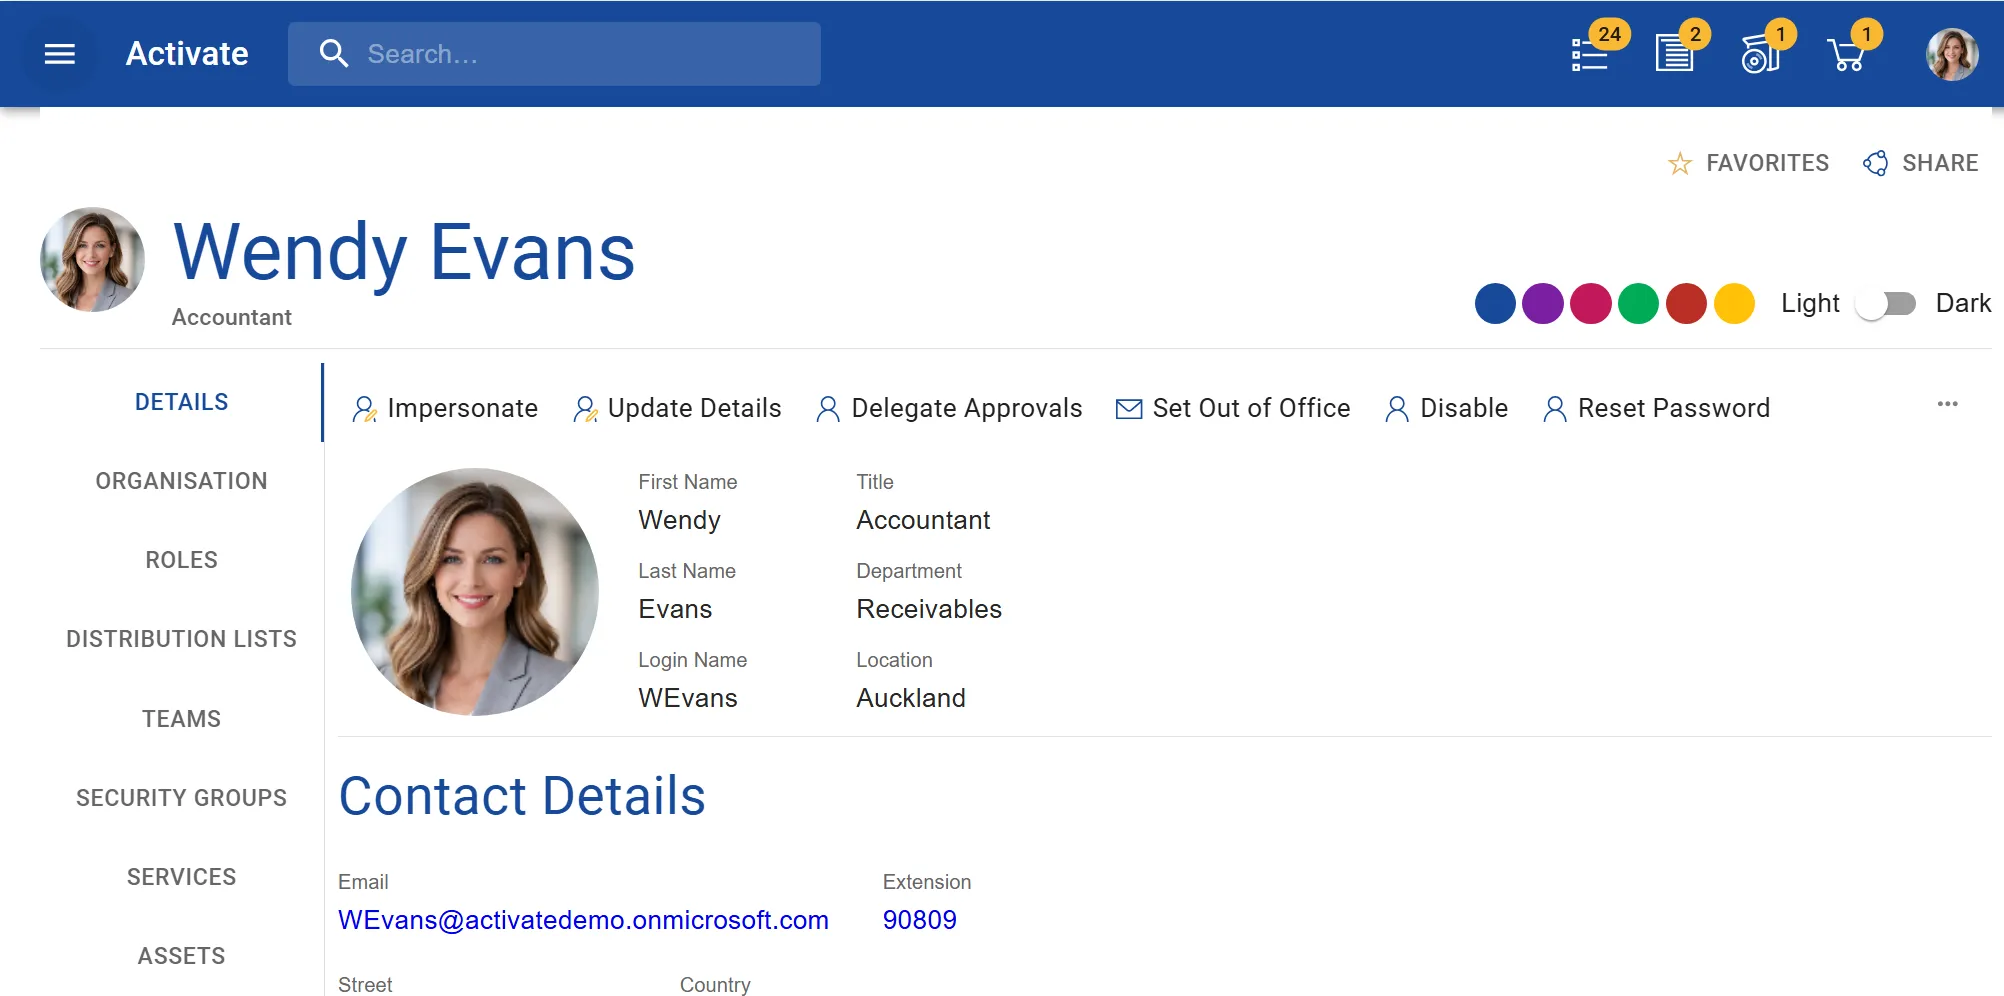Click the Impersonate user icon
This screenshot has height=996, width=2004.
coord(364,409)
